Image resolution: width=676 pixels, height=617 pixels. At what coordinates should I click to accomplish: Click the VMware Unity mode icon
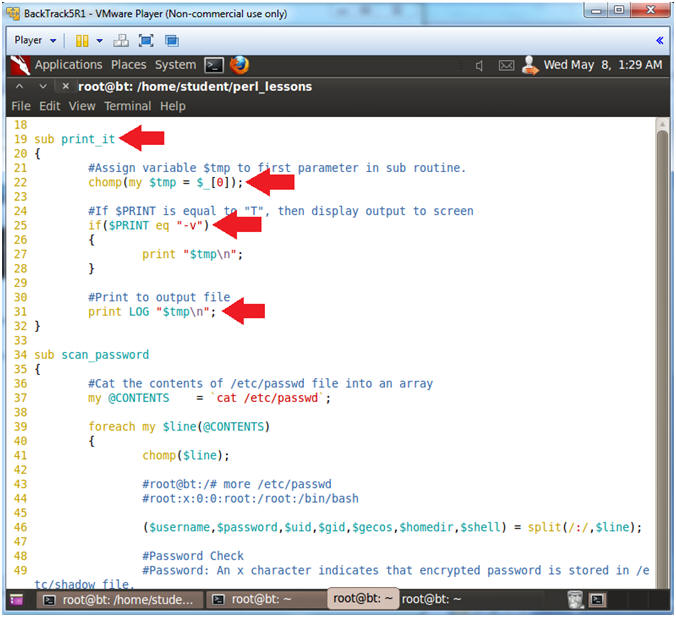172,41
